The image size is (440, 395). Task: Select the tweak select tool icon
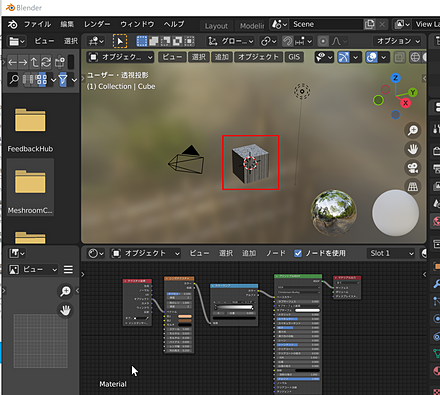(x=120, y=41)
